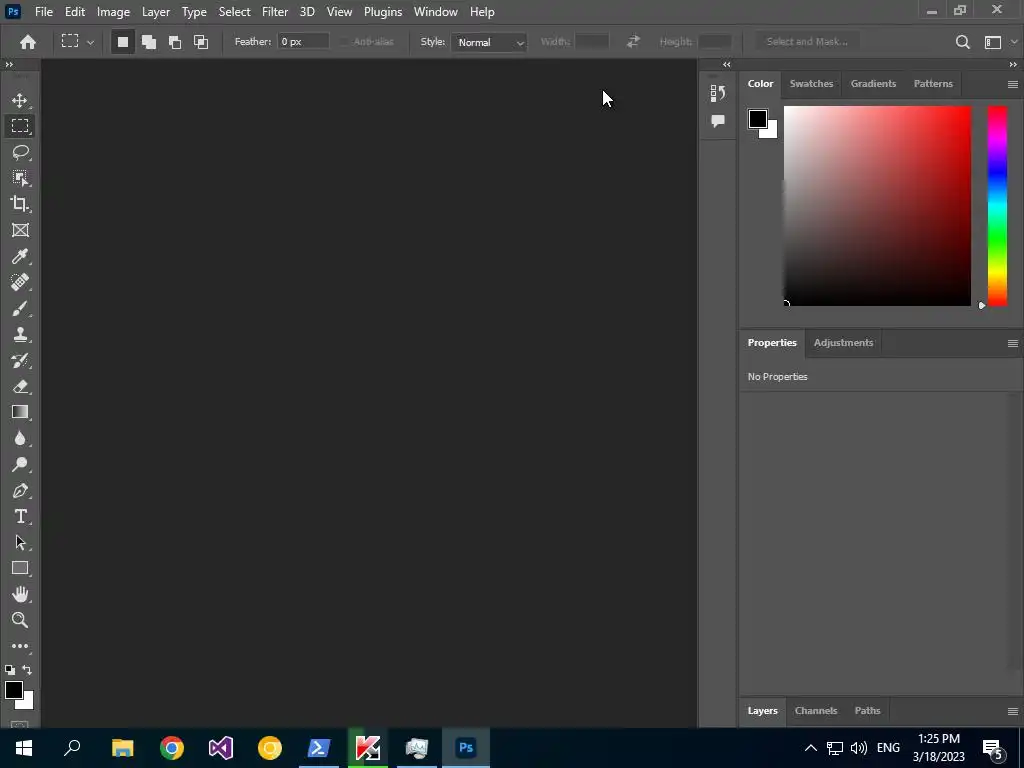Select the Gradient tool
1024x768 pixels.
20,412
